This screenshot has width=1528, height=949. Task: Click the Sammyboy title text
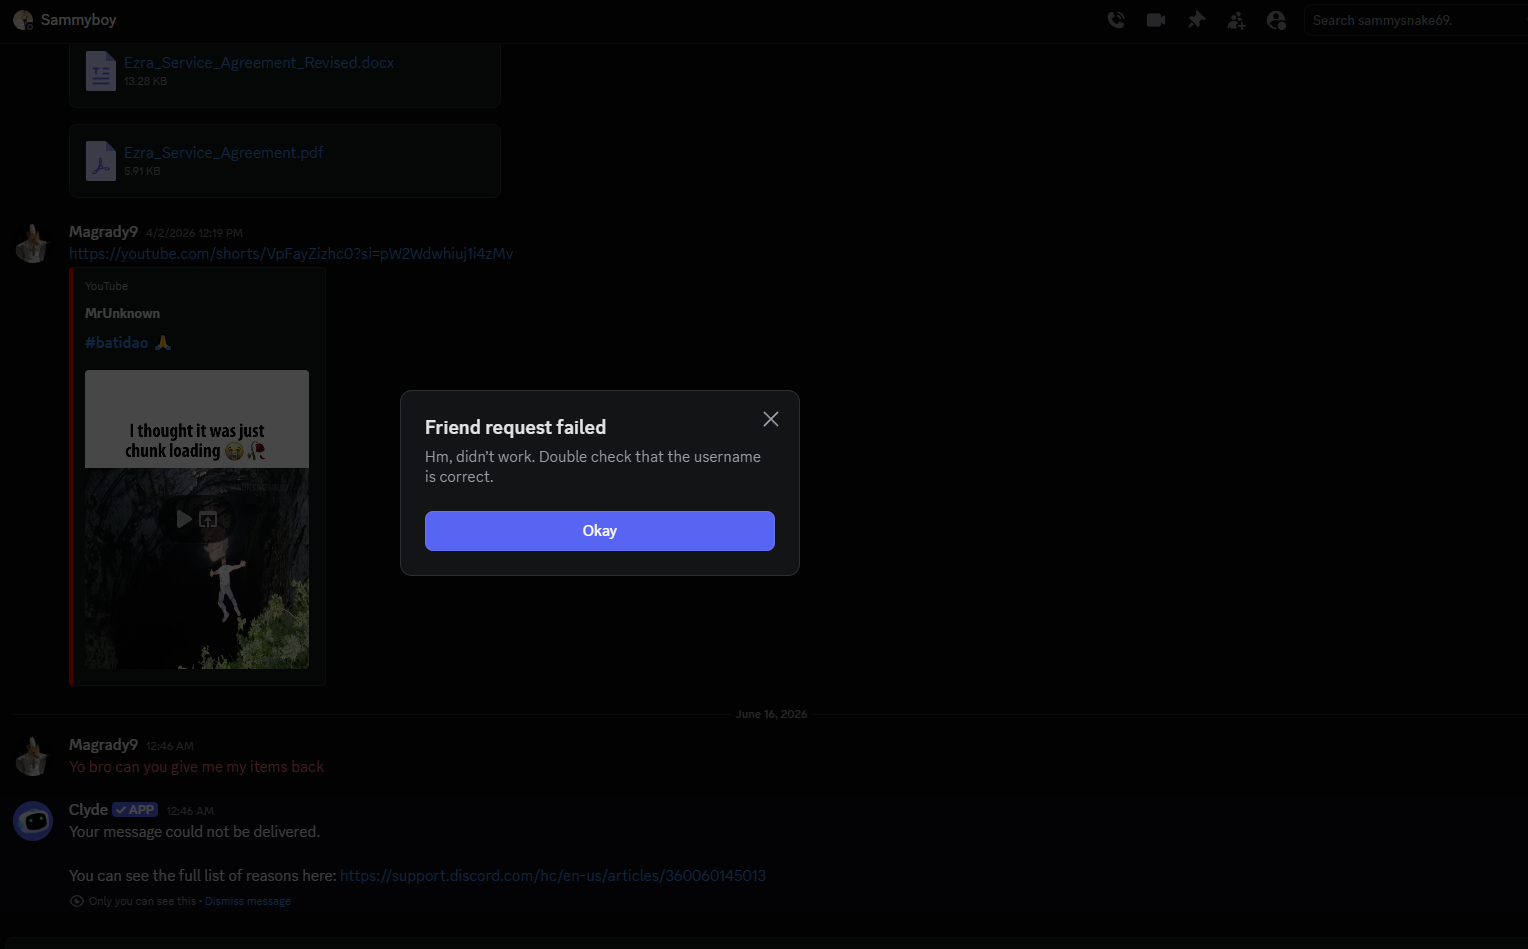[x=78, y=20]
